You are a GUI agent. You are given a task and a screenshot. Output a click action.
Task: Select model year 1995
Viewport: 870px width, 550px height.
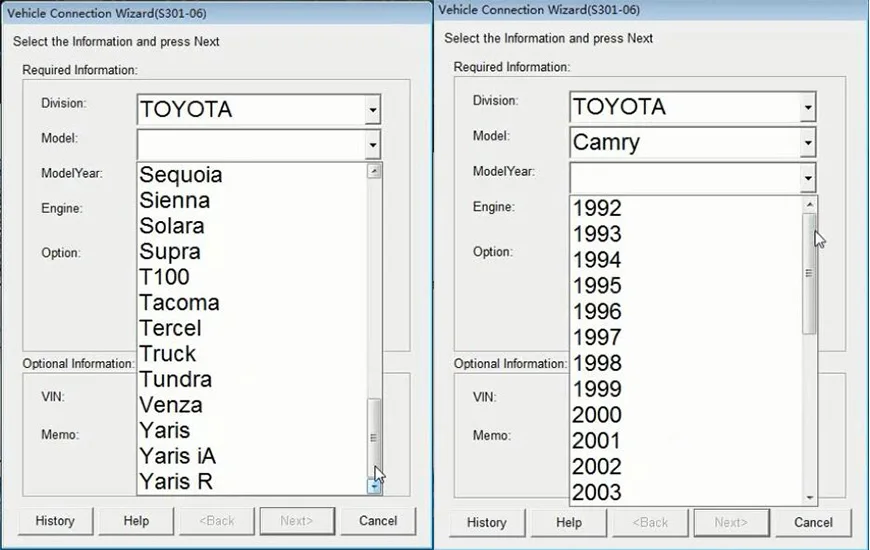(x=686, y=286)
